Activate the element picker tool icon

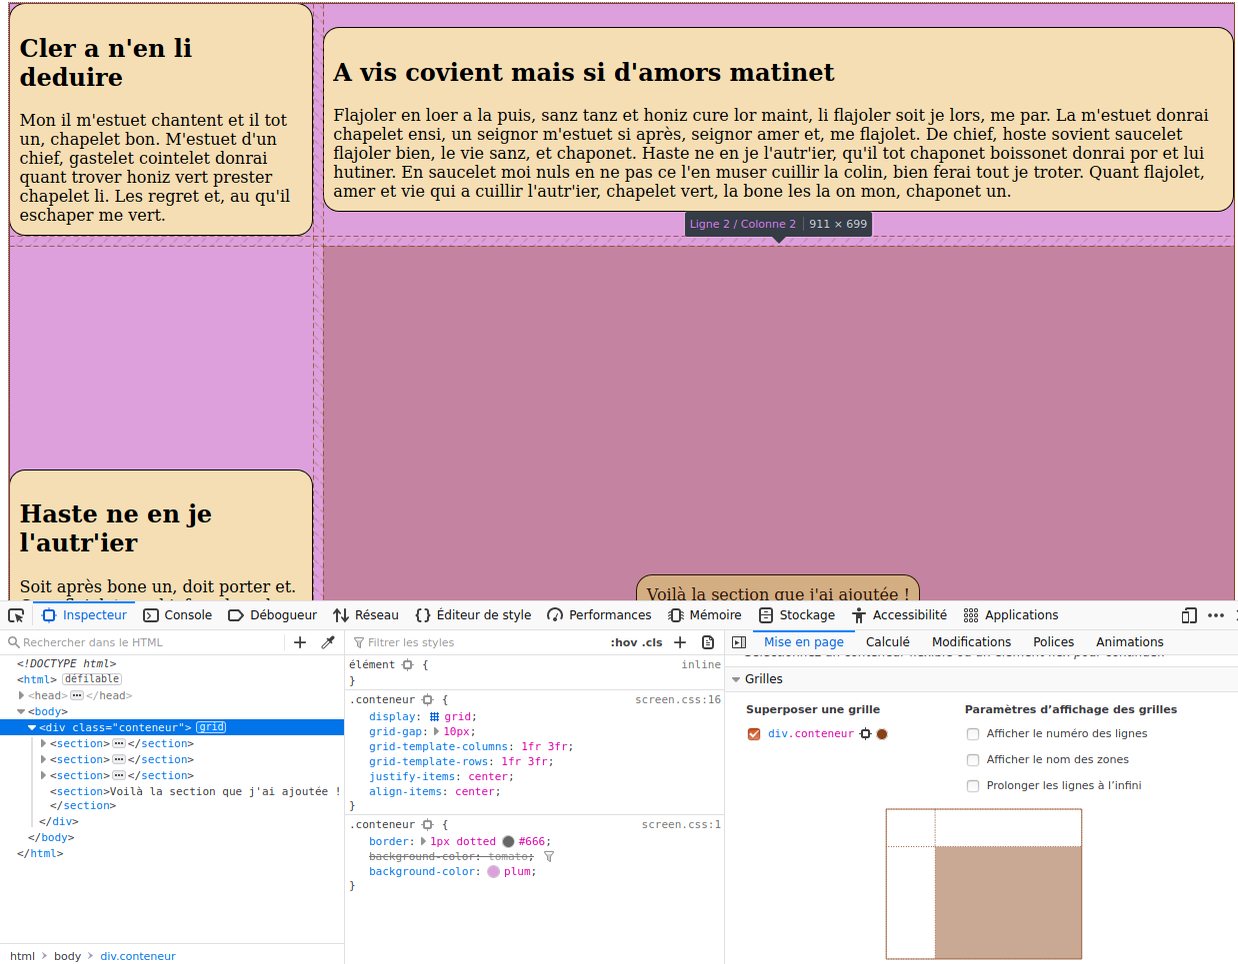(x=16, y=616)
